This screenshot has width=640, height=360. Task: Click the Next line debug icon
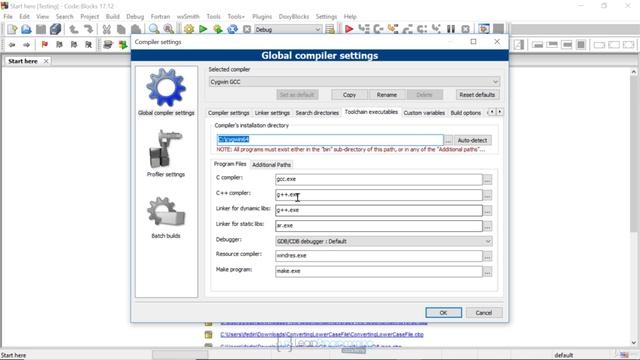click(378, 29)
